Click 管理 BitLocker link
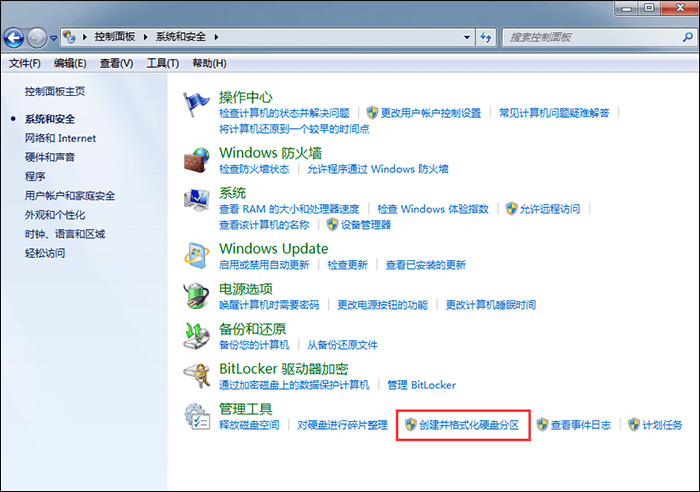Image resolution: width=700 pixels, height=492 pixels. [421, 385]
